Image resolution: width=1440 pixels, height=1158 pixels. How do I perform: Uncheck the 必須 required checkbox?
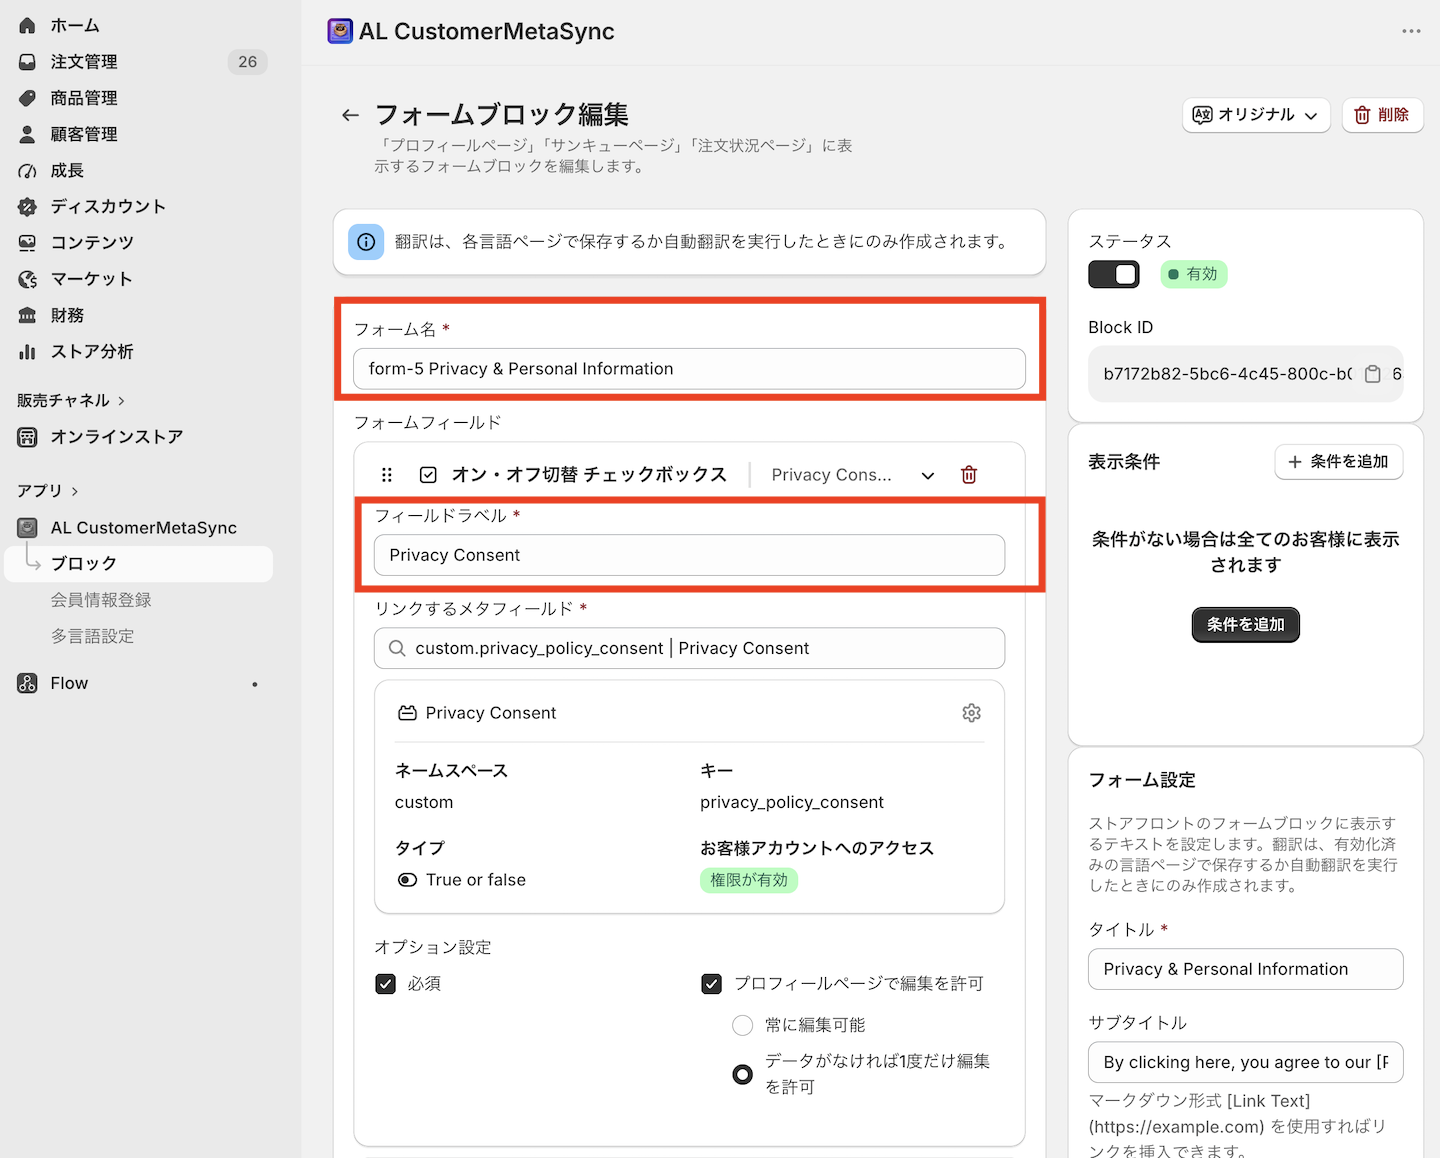click(x=385, y=984)
